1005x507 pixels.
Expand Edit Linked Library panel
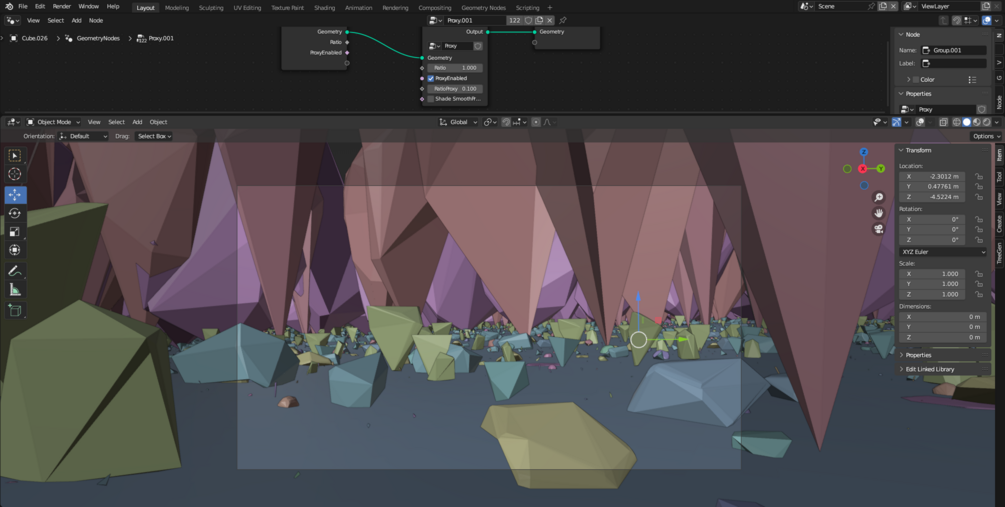click(x=930, y=369)
